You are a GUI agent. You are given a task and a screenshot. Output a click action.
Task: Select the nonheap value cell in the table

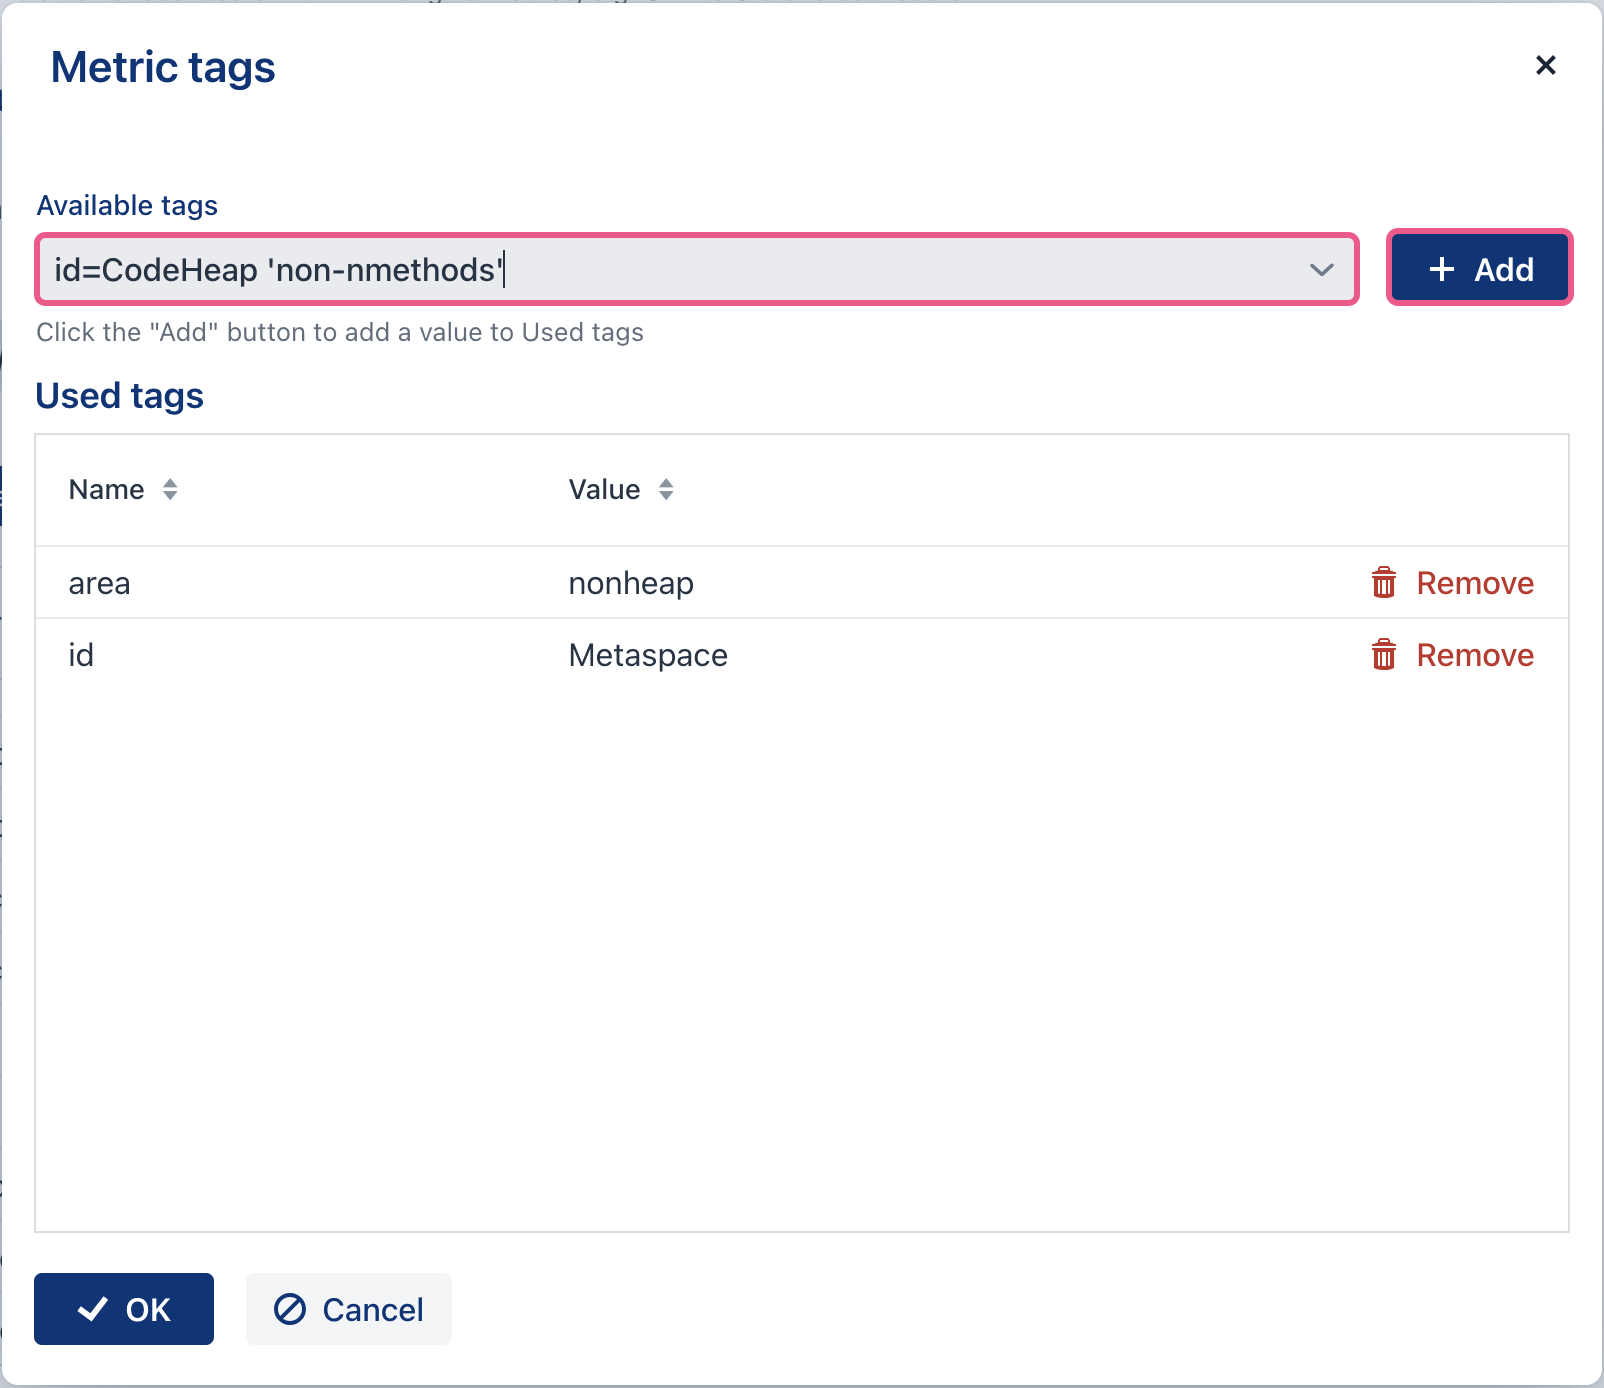click(631, 583)
